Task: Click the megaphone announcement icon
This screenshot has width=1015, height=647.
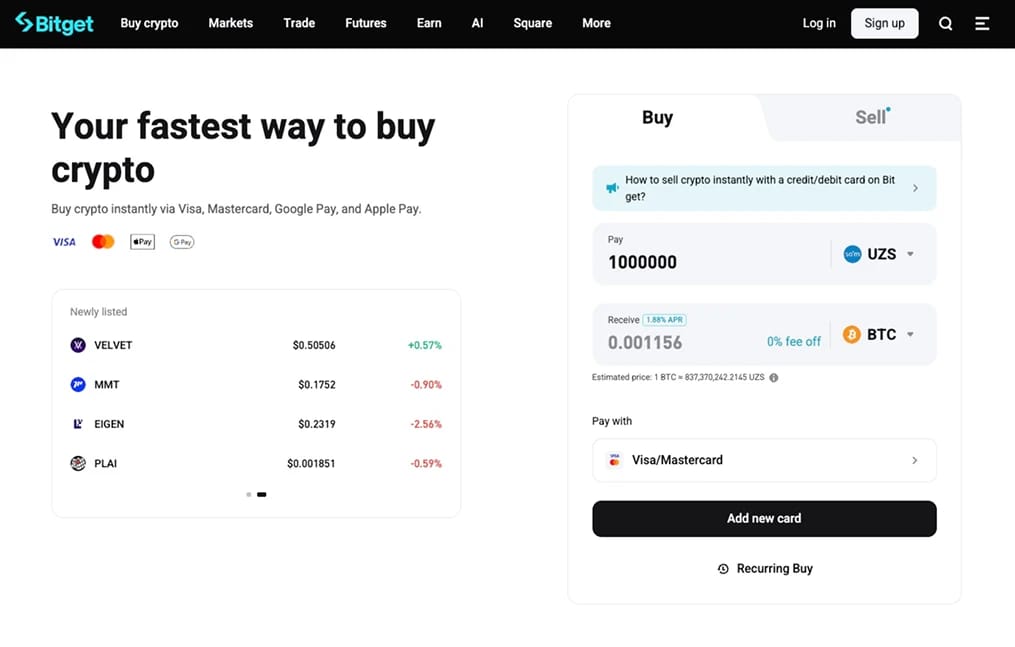Action: [612, 188]
